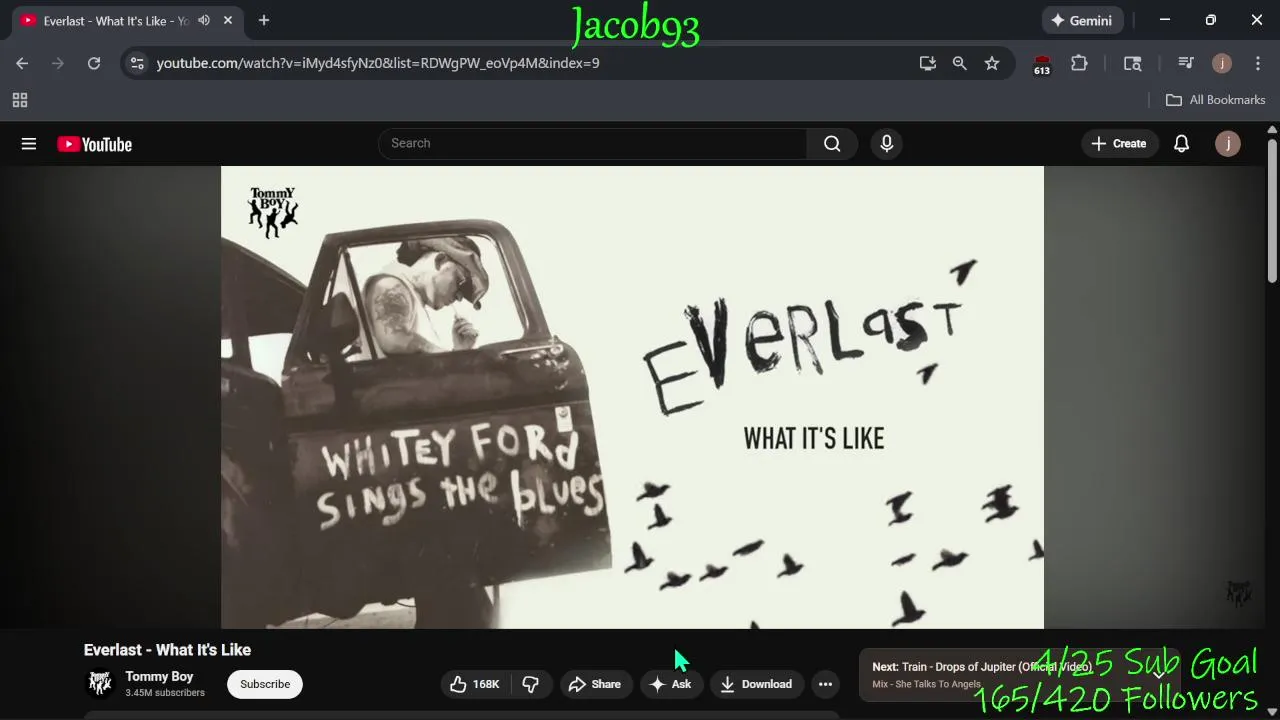Viewport: 1280px width, 720px height.
Task: Click the scrollbar down arrow
Action: pos(1272,712)
